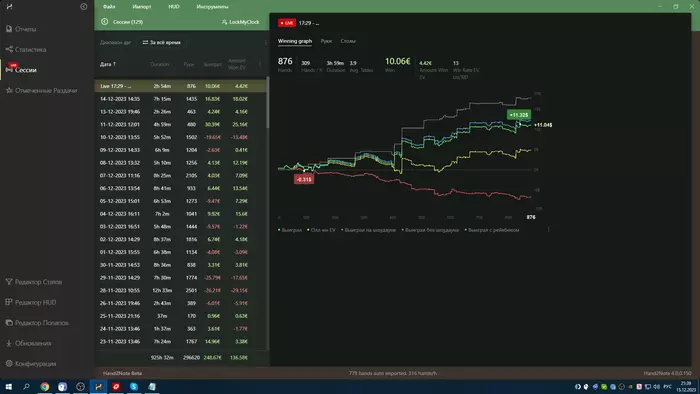700x394 pixels.
Task: Select the 03-12-2023 16:51 session
Action: coord(181,227)
